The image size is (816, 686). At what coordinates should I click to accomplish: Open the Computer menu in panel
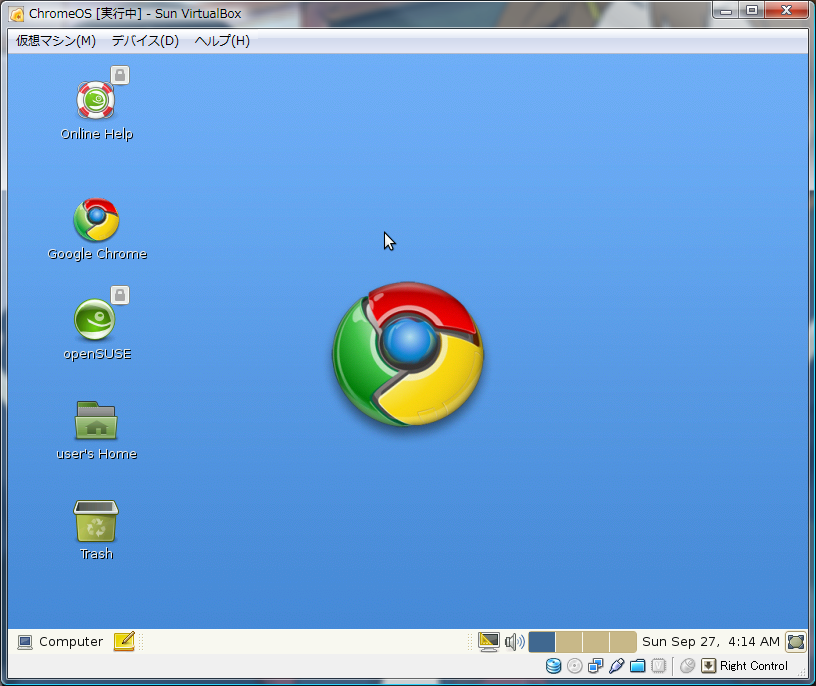coord(60,641)
